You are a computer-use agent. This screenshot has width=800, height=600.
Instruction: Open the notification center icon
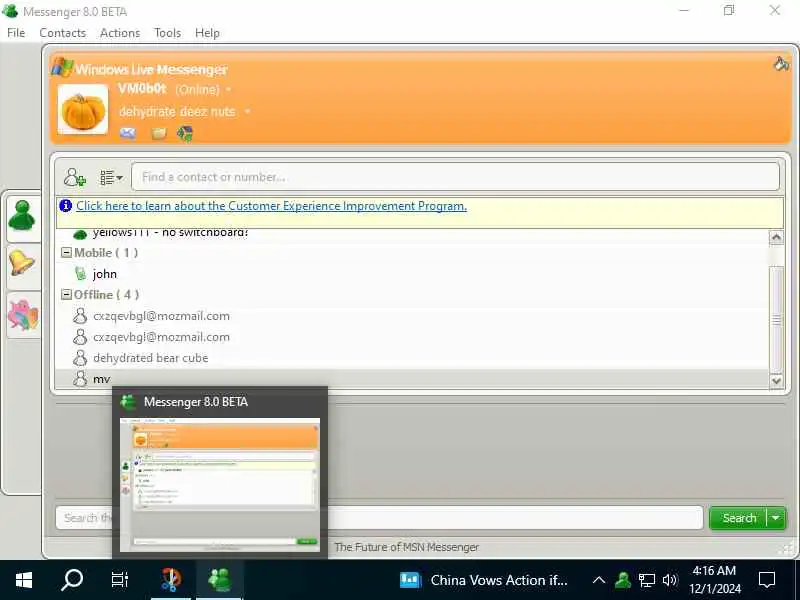point(767,580)
